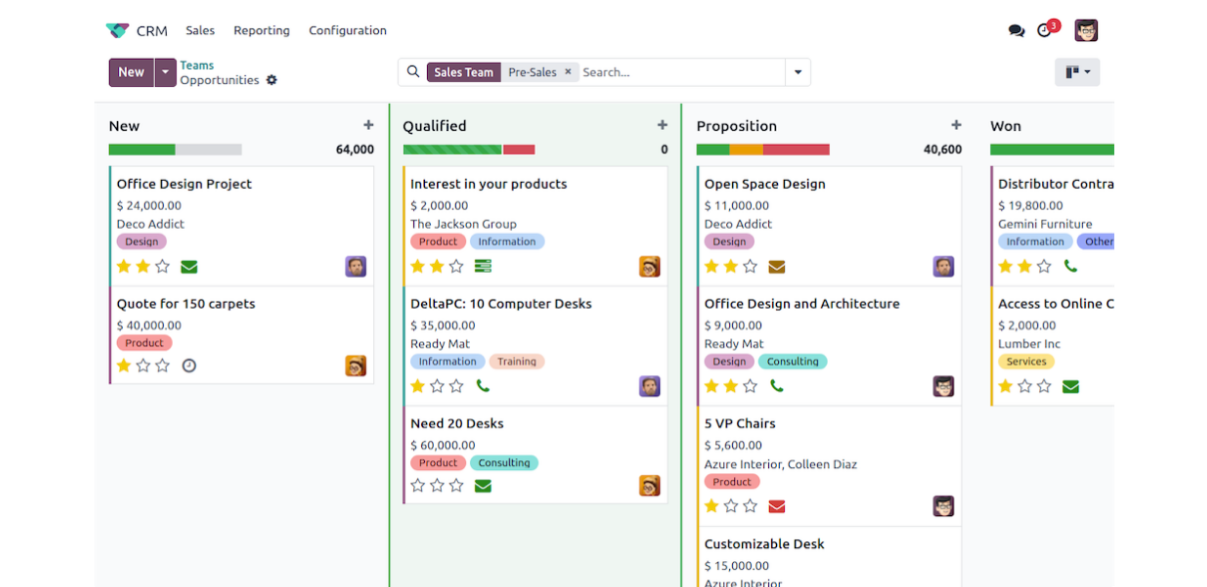Viewport: 1207px width, 587px height.
Task: Click the Qualified column title
Action: coord(435,126)
